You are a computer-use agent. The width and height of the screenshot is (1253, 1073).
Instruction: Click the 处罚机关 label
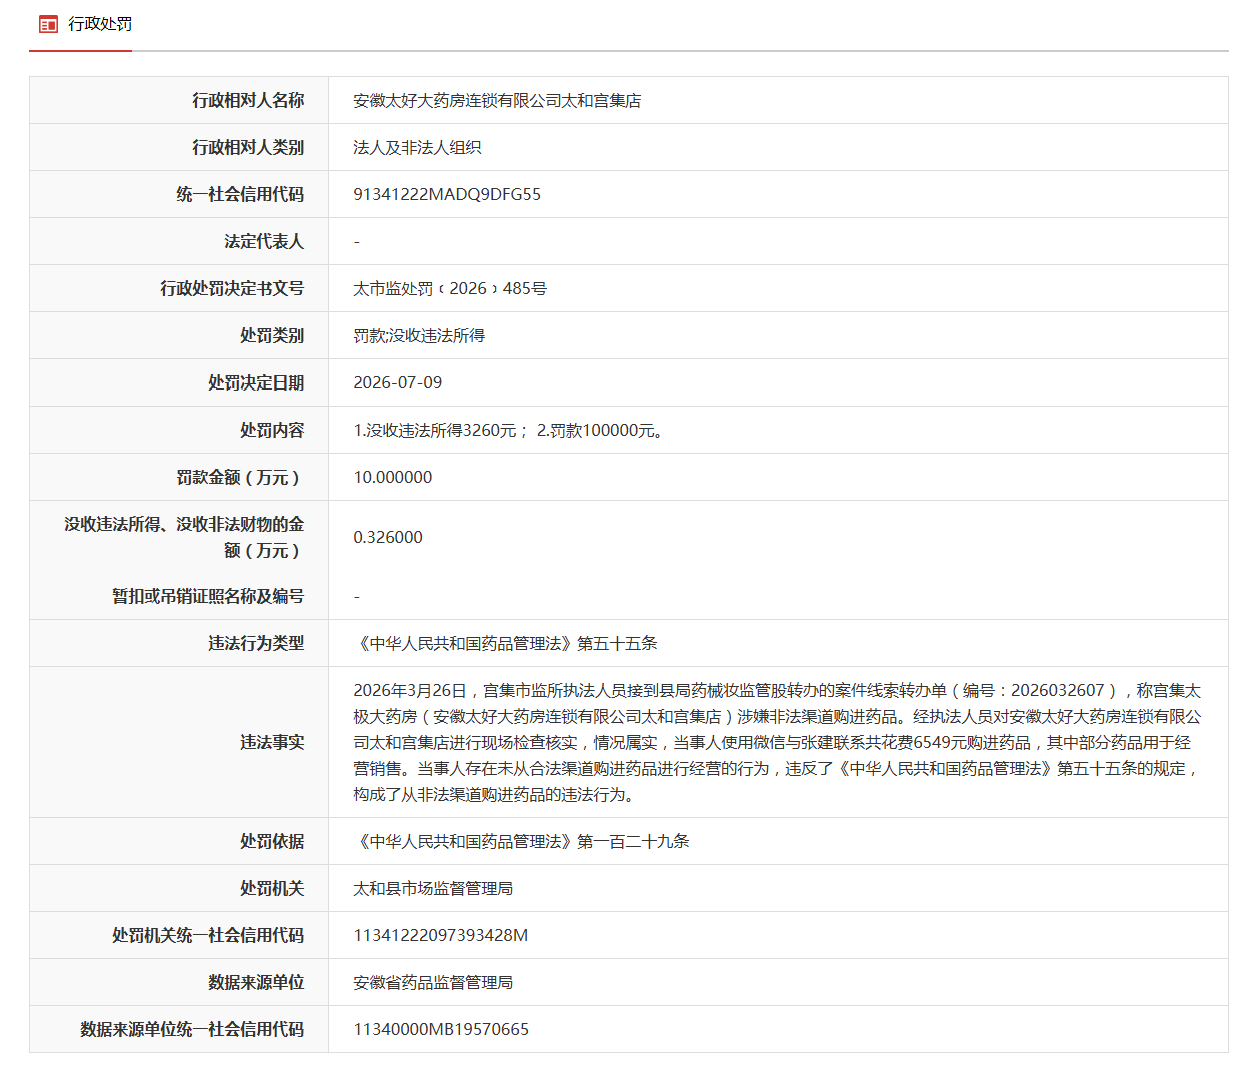point(272,888)
